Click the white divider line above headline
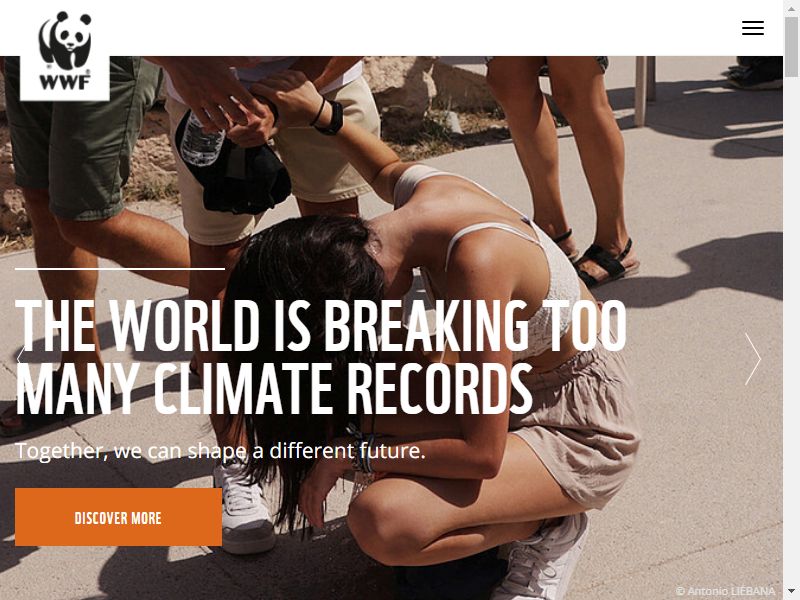Image resolution: width=800 pixels, height=600 pixels. [x=120, y=268]
